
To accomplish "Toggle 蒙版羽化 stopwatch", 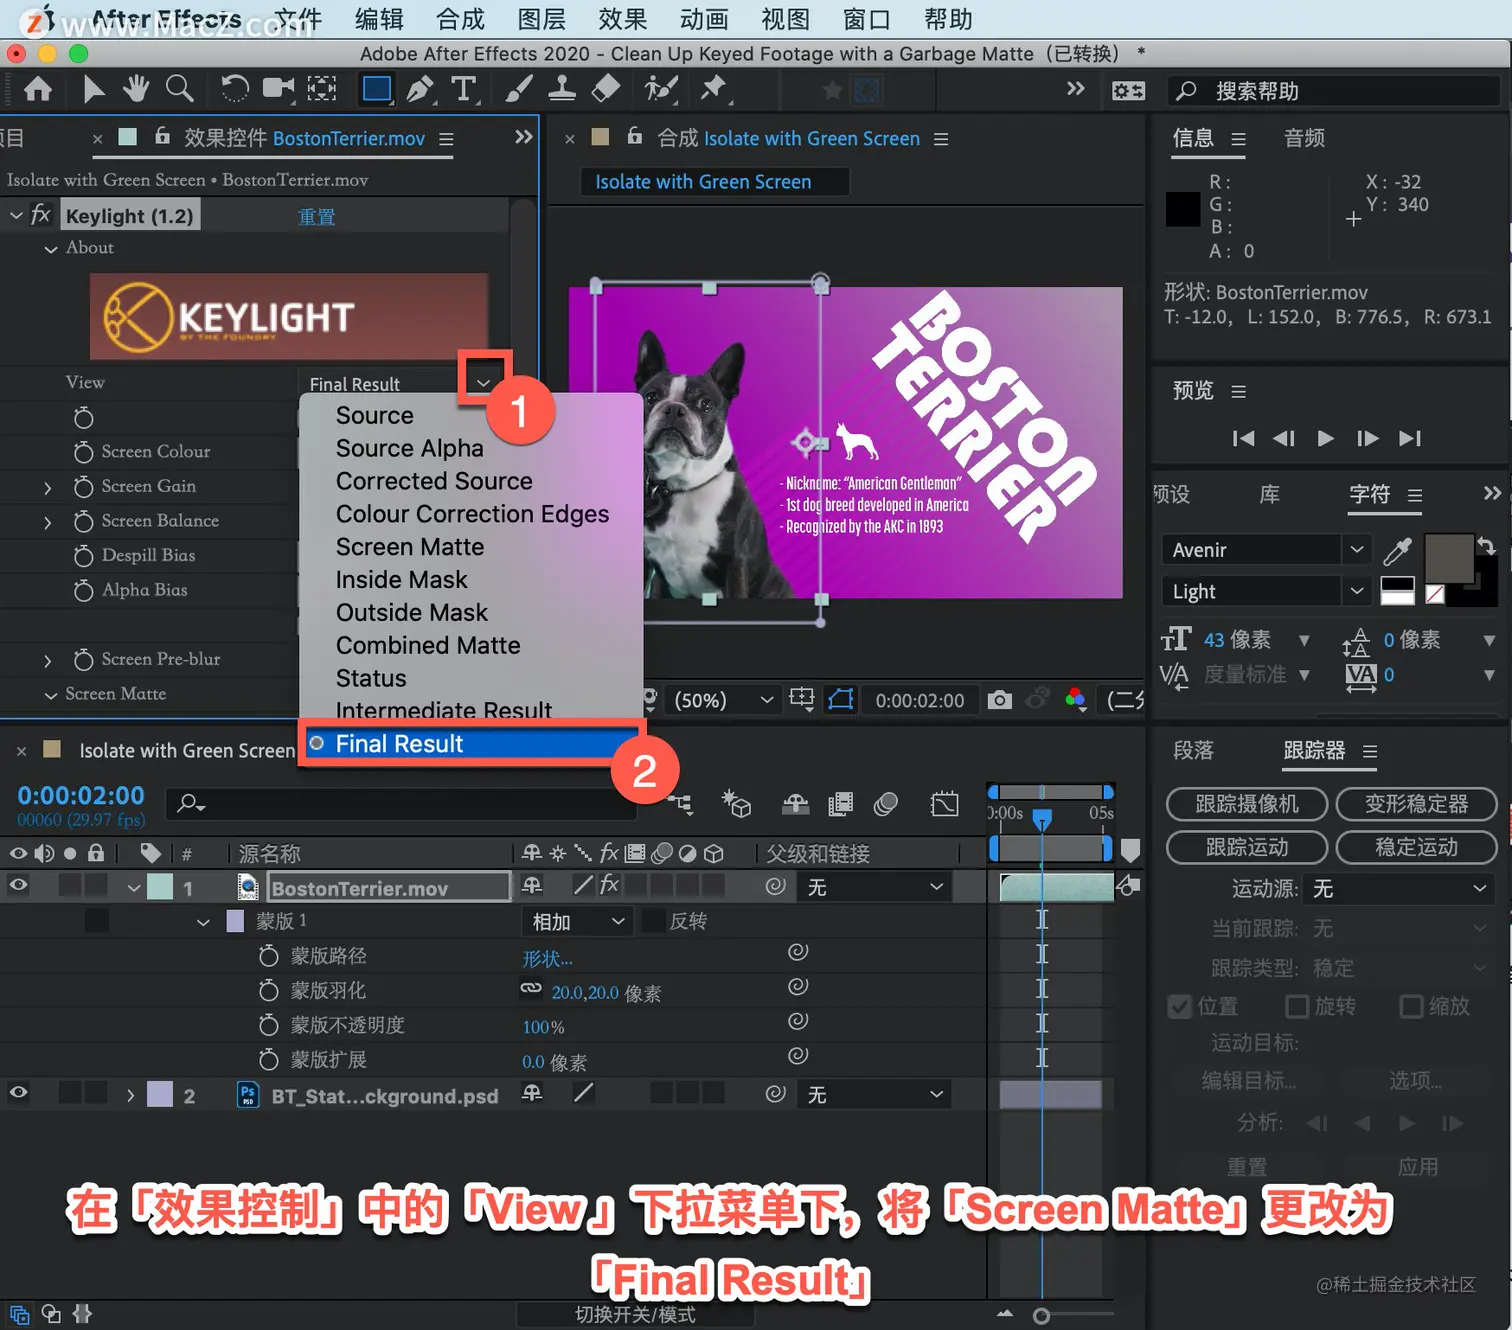I will point(268,991).
